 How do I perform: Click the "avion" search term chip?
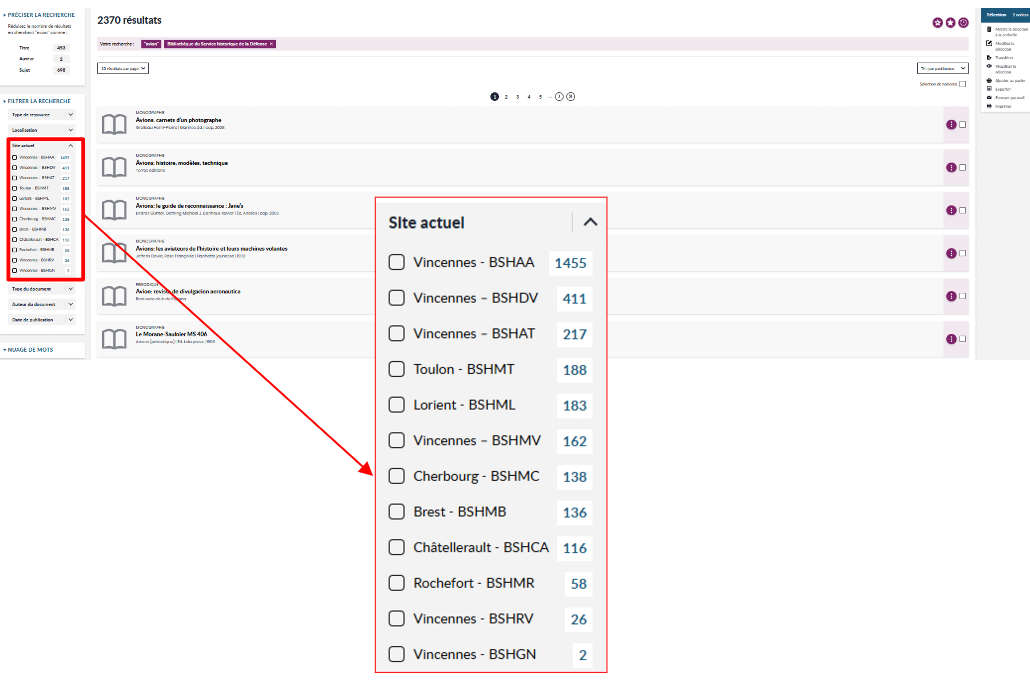click(x=151, y=44)
